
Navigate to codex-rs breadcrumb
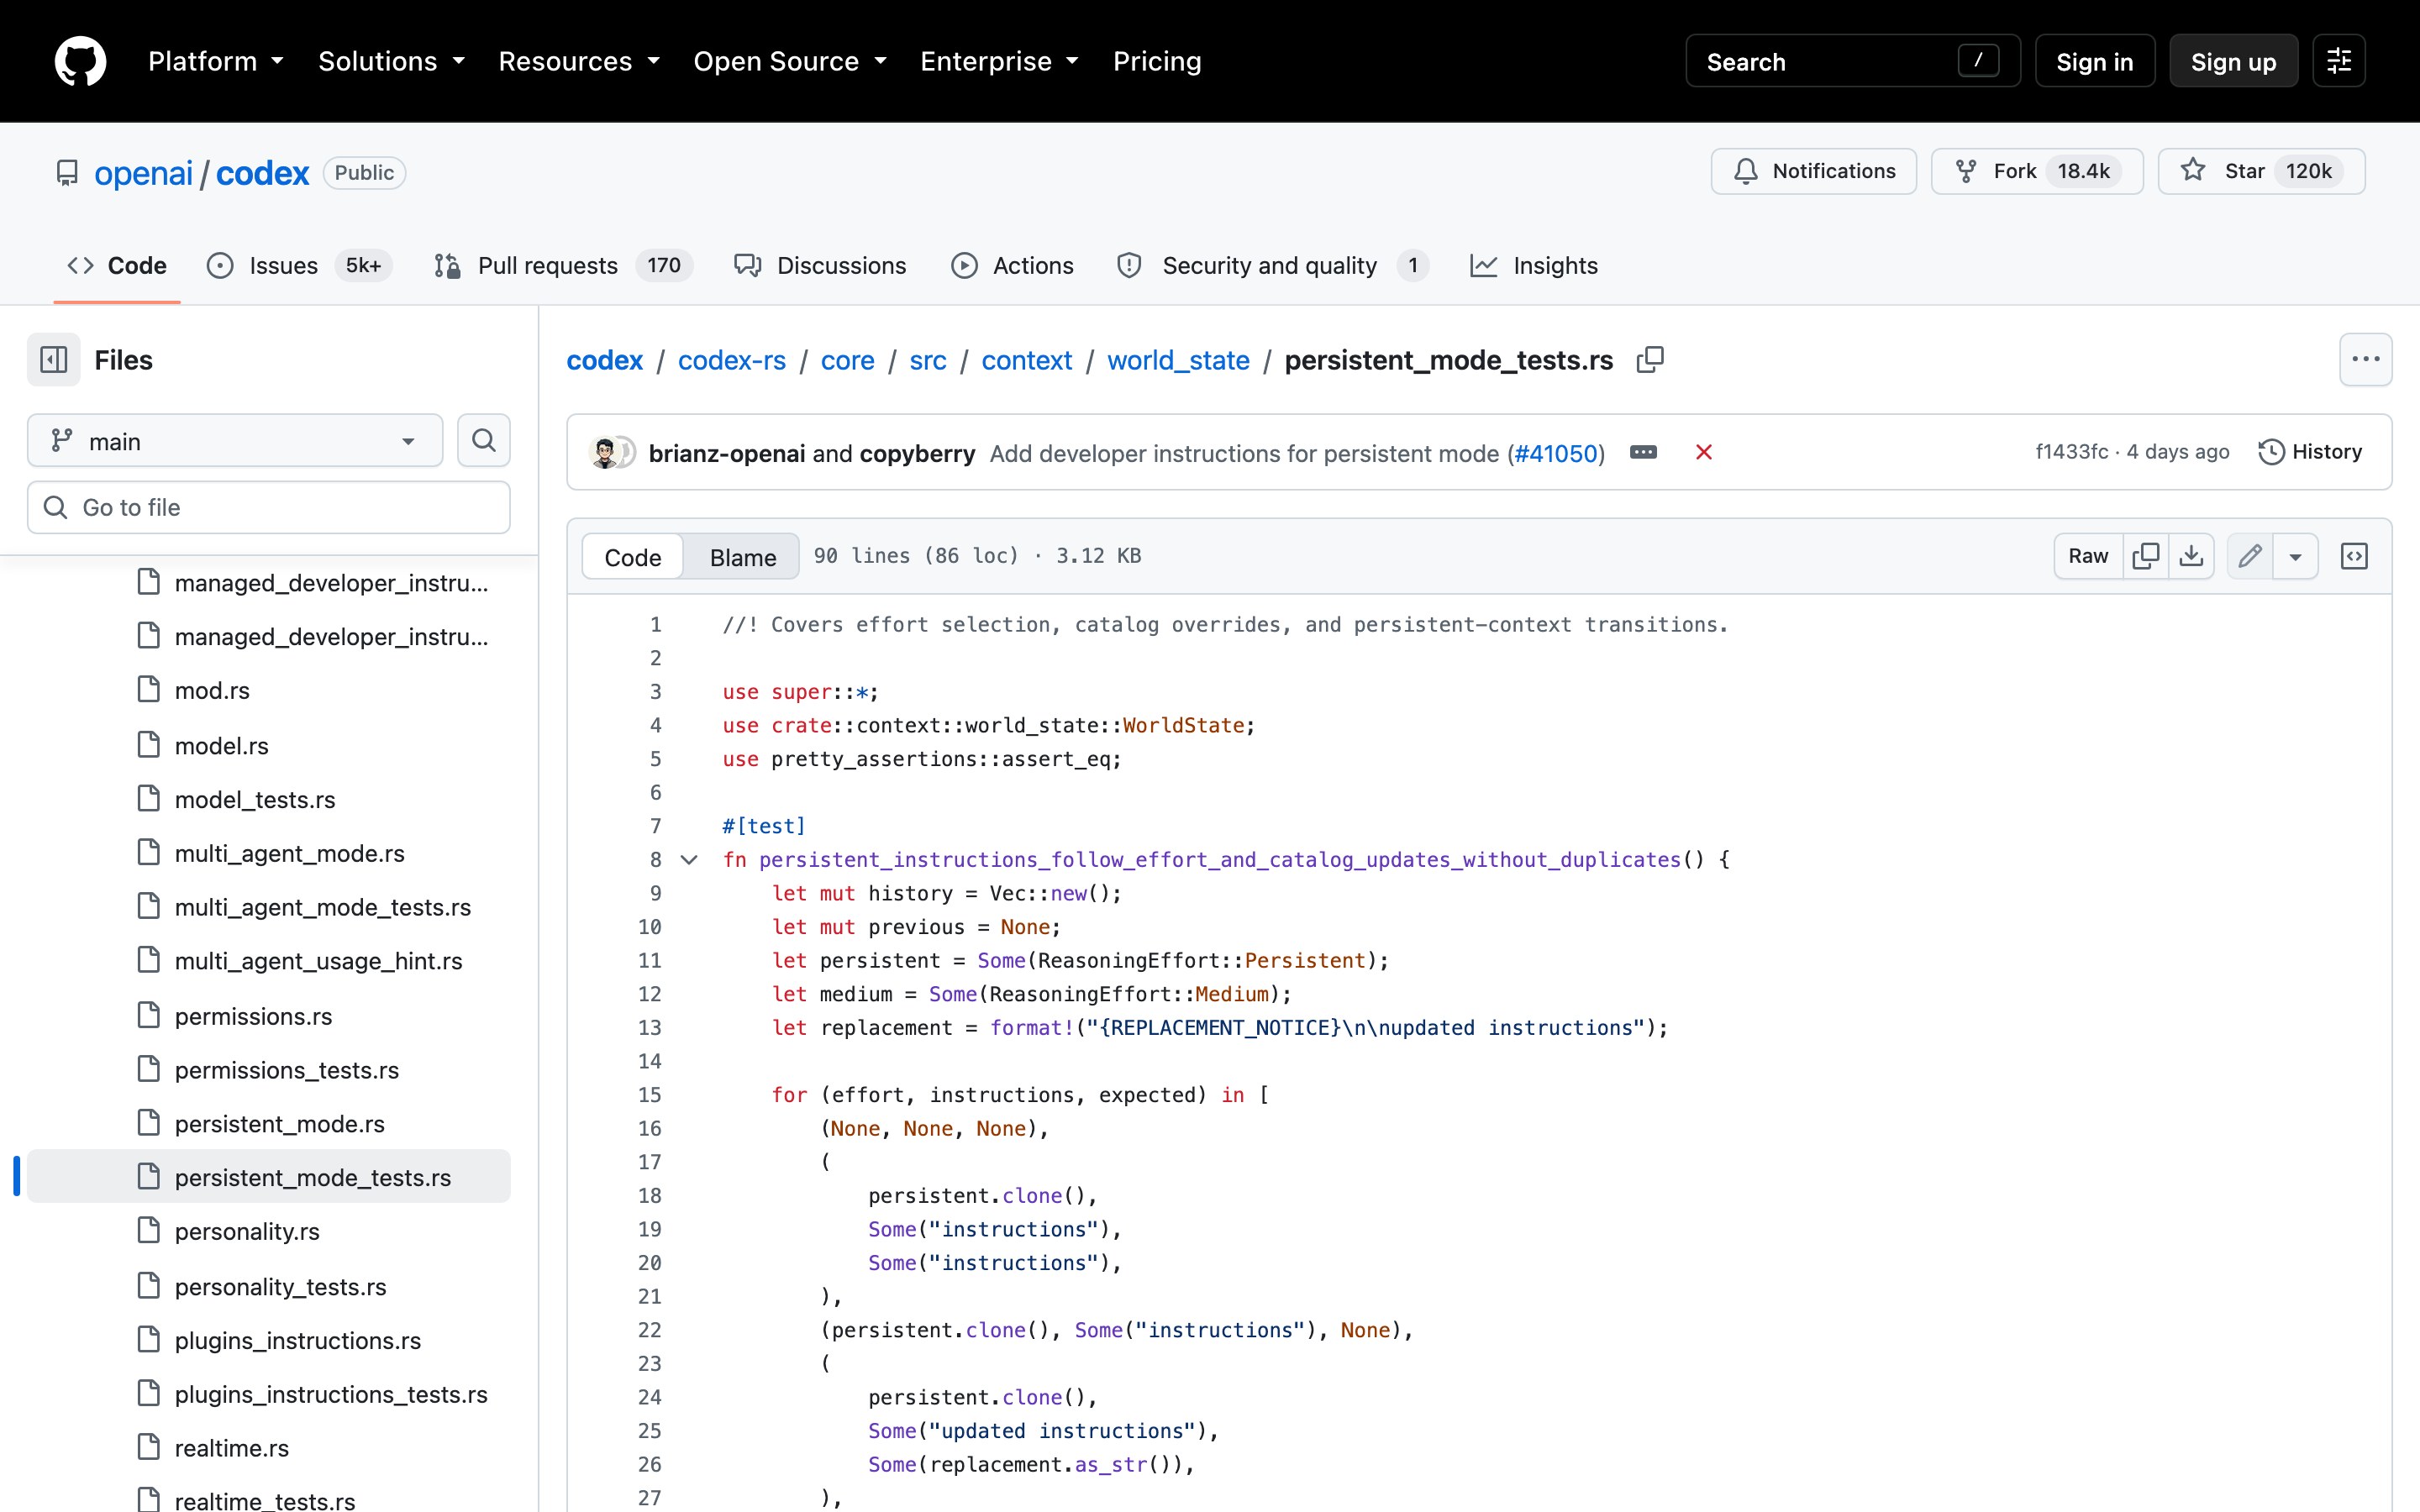tap(731, 360)
